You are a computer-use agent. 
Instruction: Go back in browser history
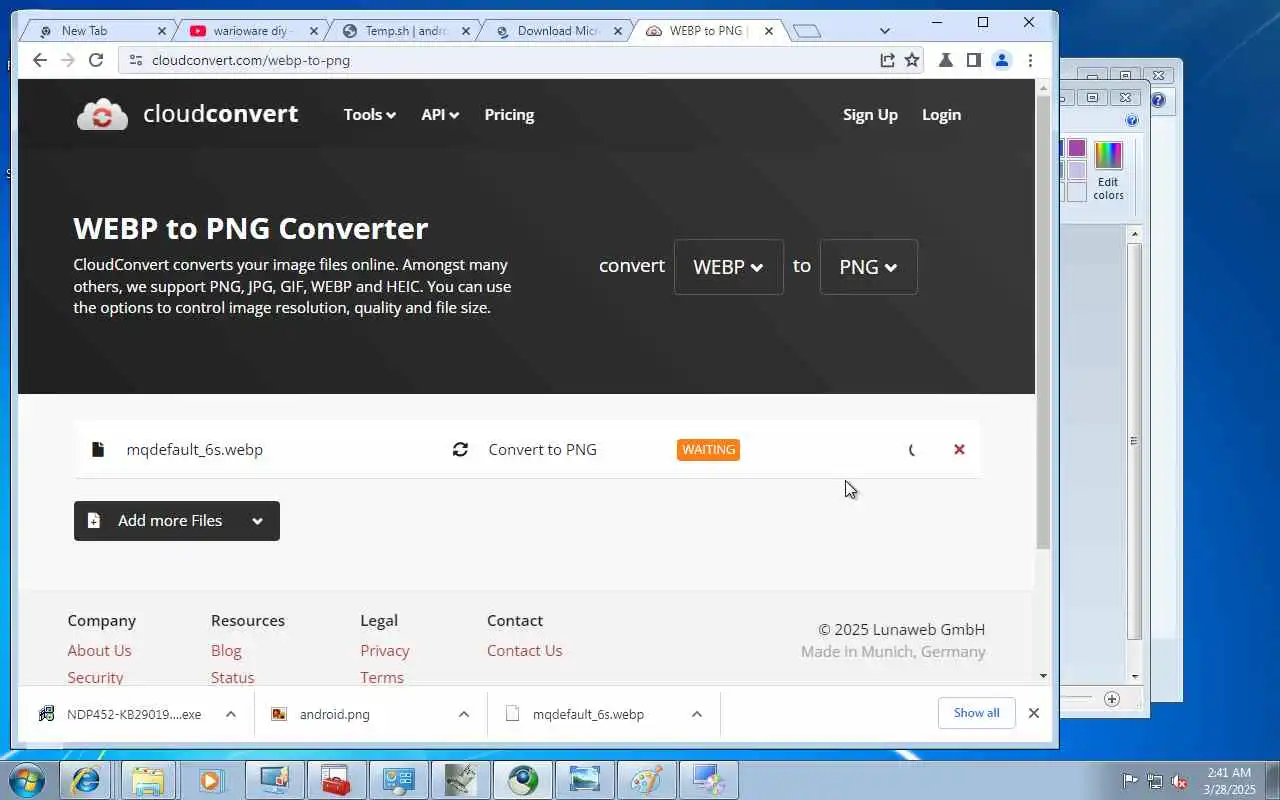(x=40, y=60)
